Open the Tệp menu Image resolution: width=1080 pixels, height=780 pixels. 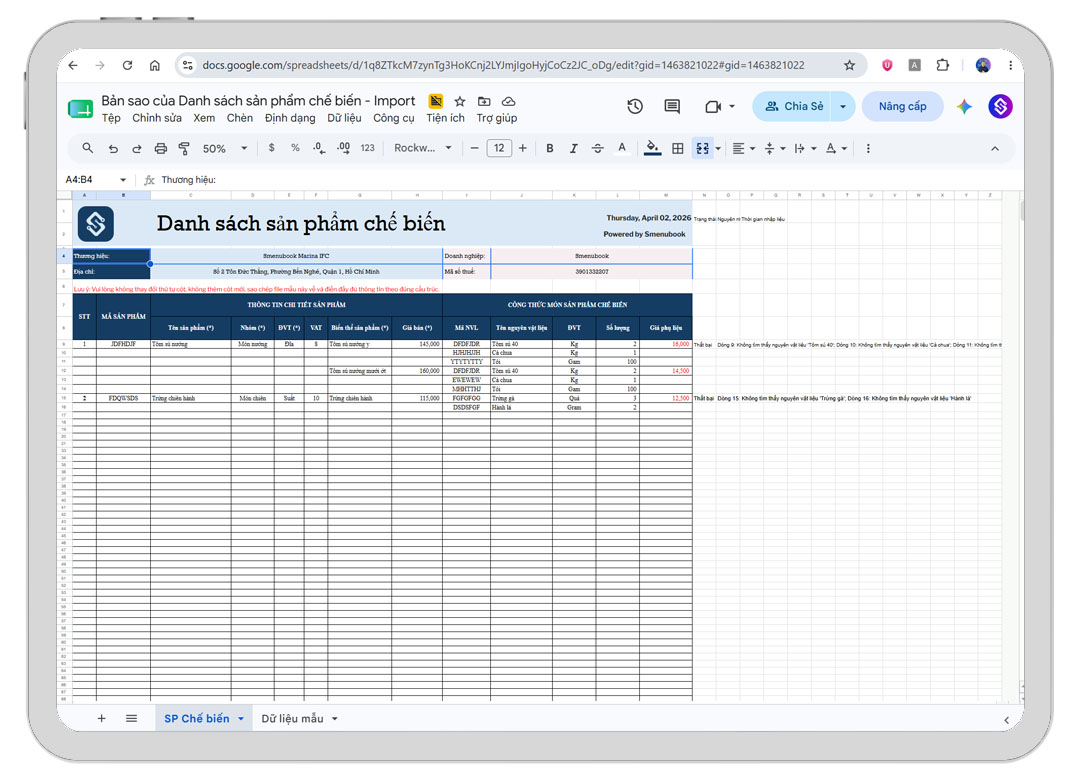click(x=111, y=119)
